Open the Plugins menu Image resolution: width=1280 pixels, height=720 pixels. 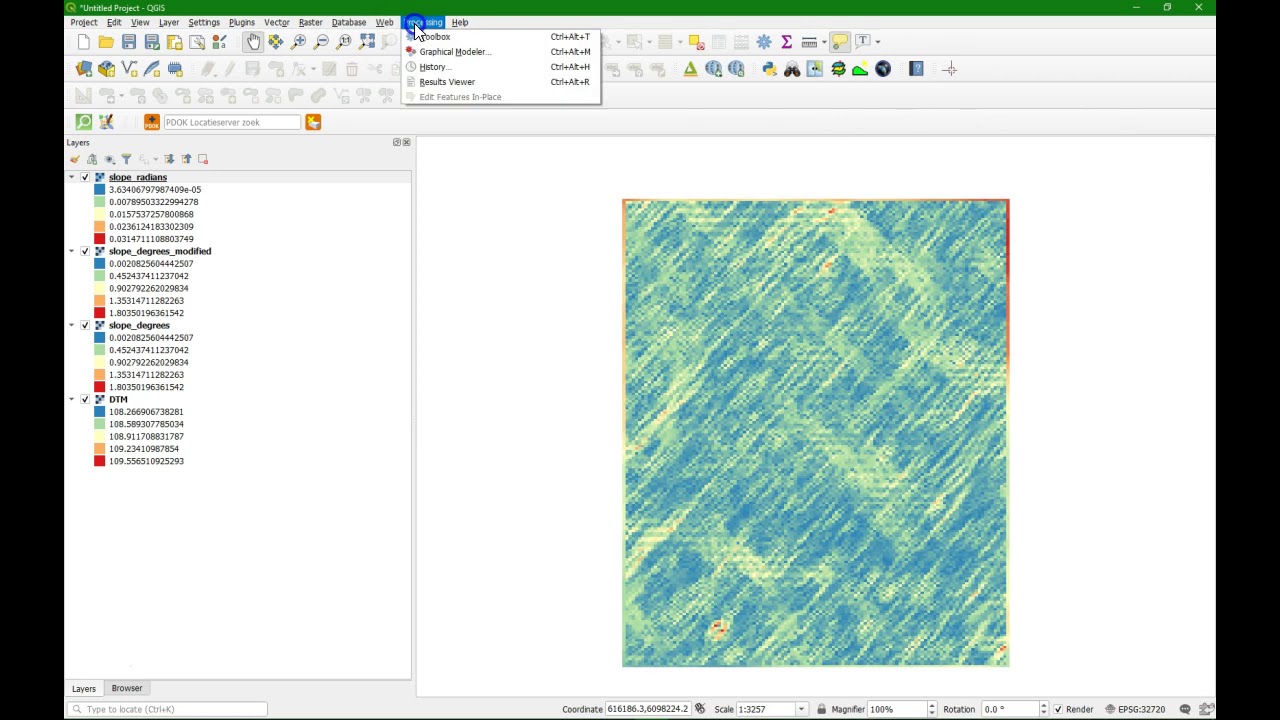pos(241,22)
